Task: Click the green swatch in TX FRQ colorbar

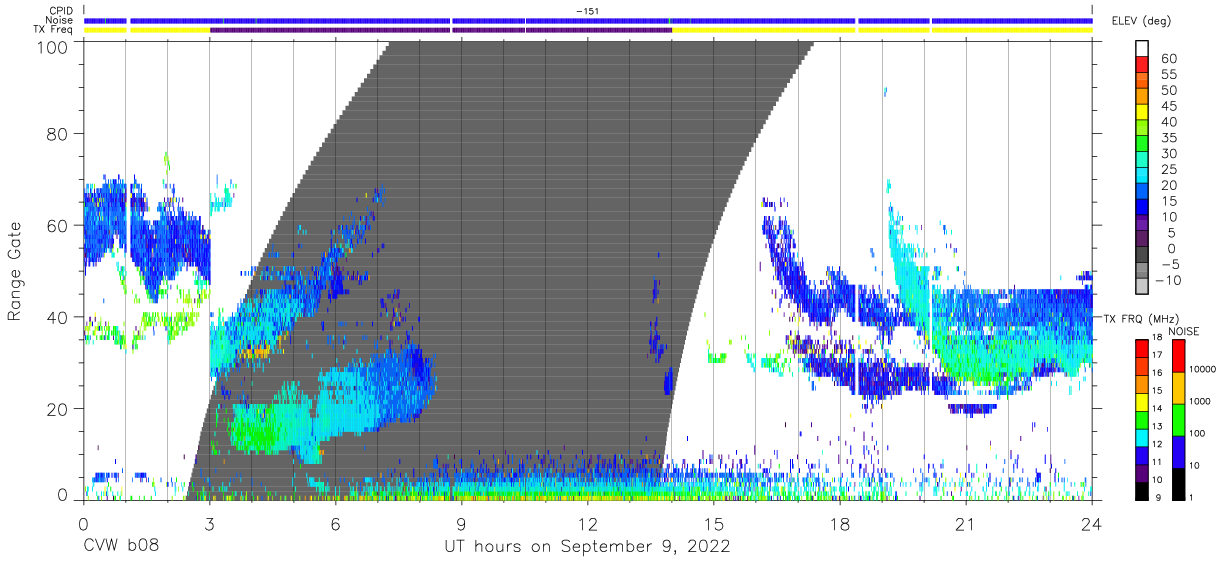Action: click(1140, 419)
